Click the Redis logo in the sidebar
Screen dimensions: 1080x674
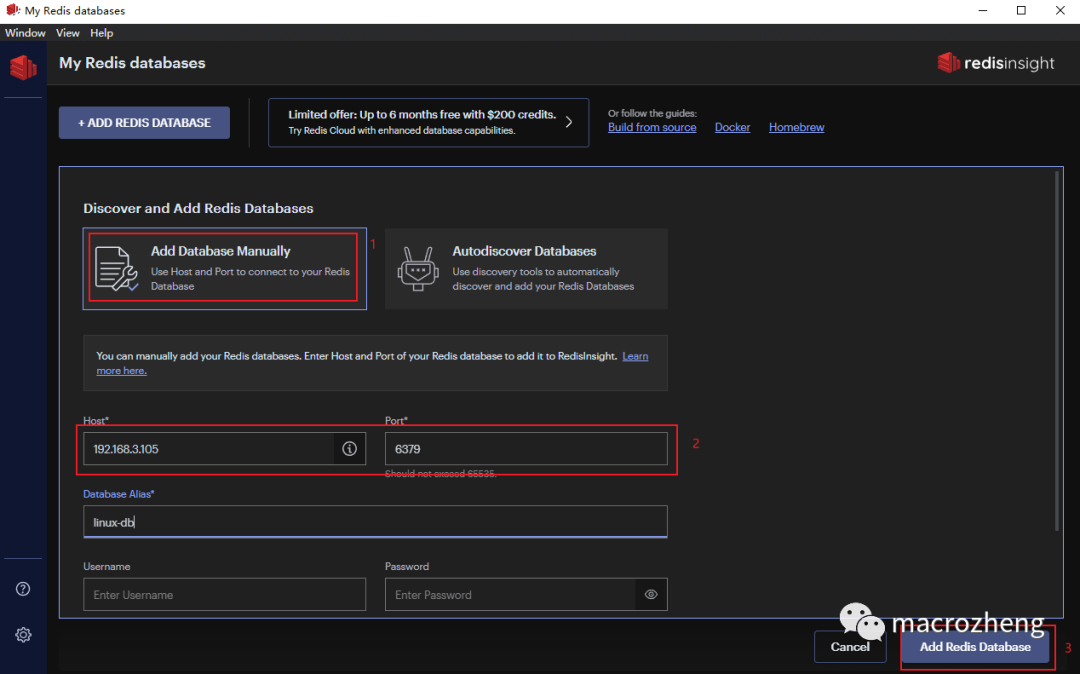23,67
